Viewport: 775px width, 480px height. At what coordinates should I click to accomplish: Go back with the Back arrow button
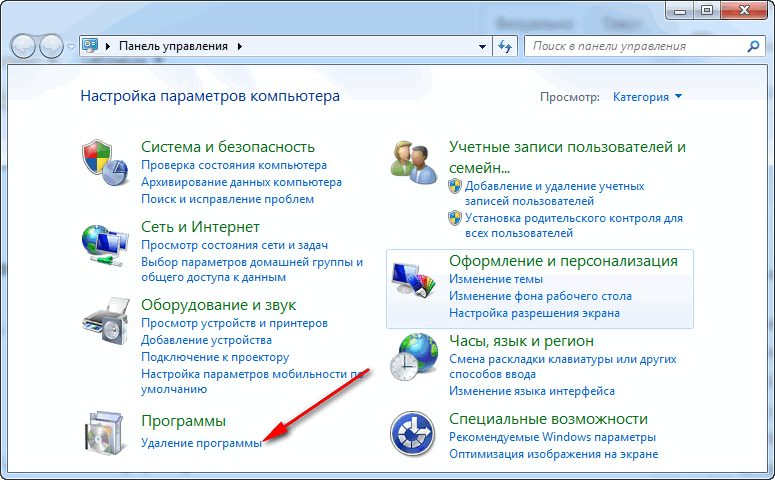click(23, 47)
